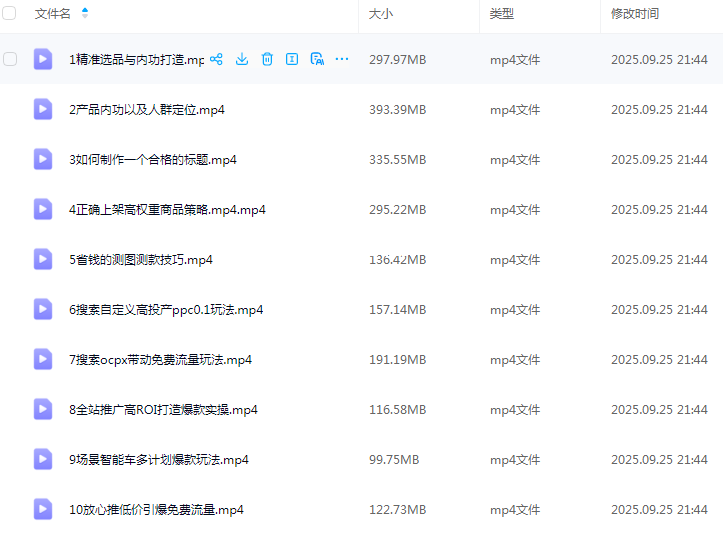Viewport: 723px width, 549px height.
Task: Click video icon of 5省钱的测图测款技巧.mp4
Action: click(43, 259)
